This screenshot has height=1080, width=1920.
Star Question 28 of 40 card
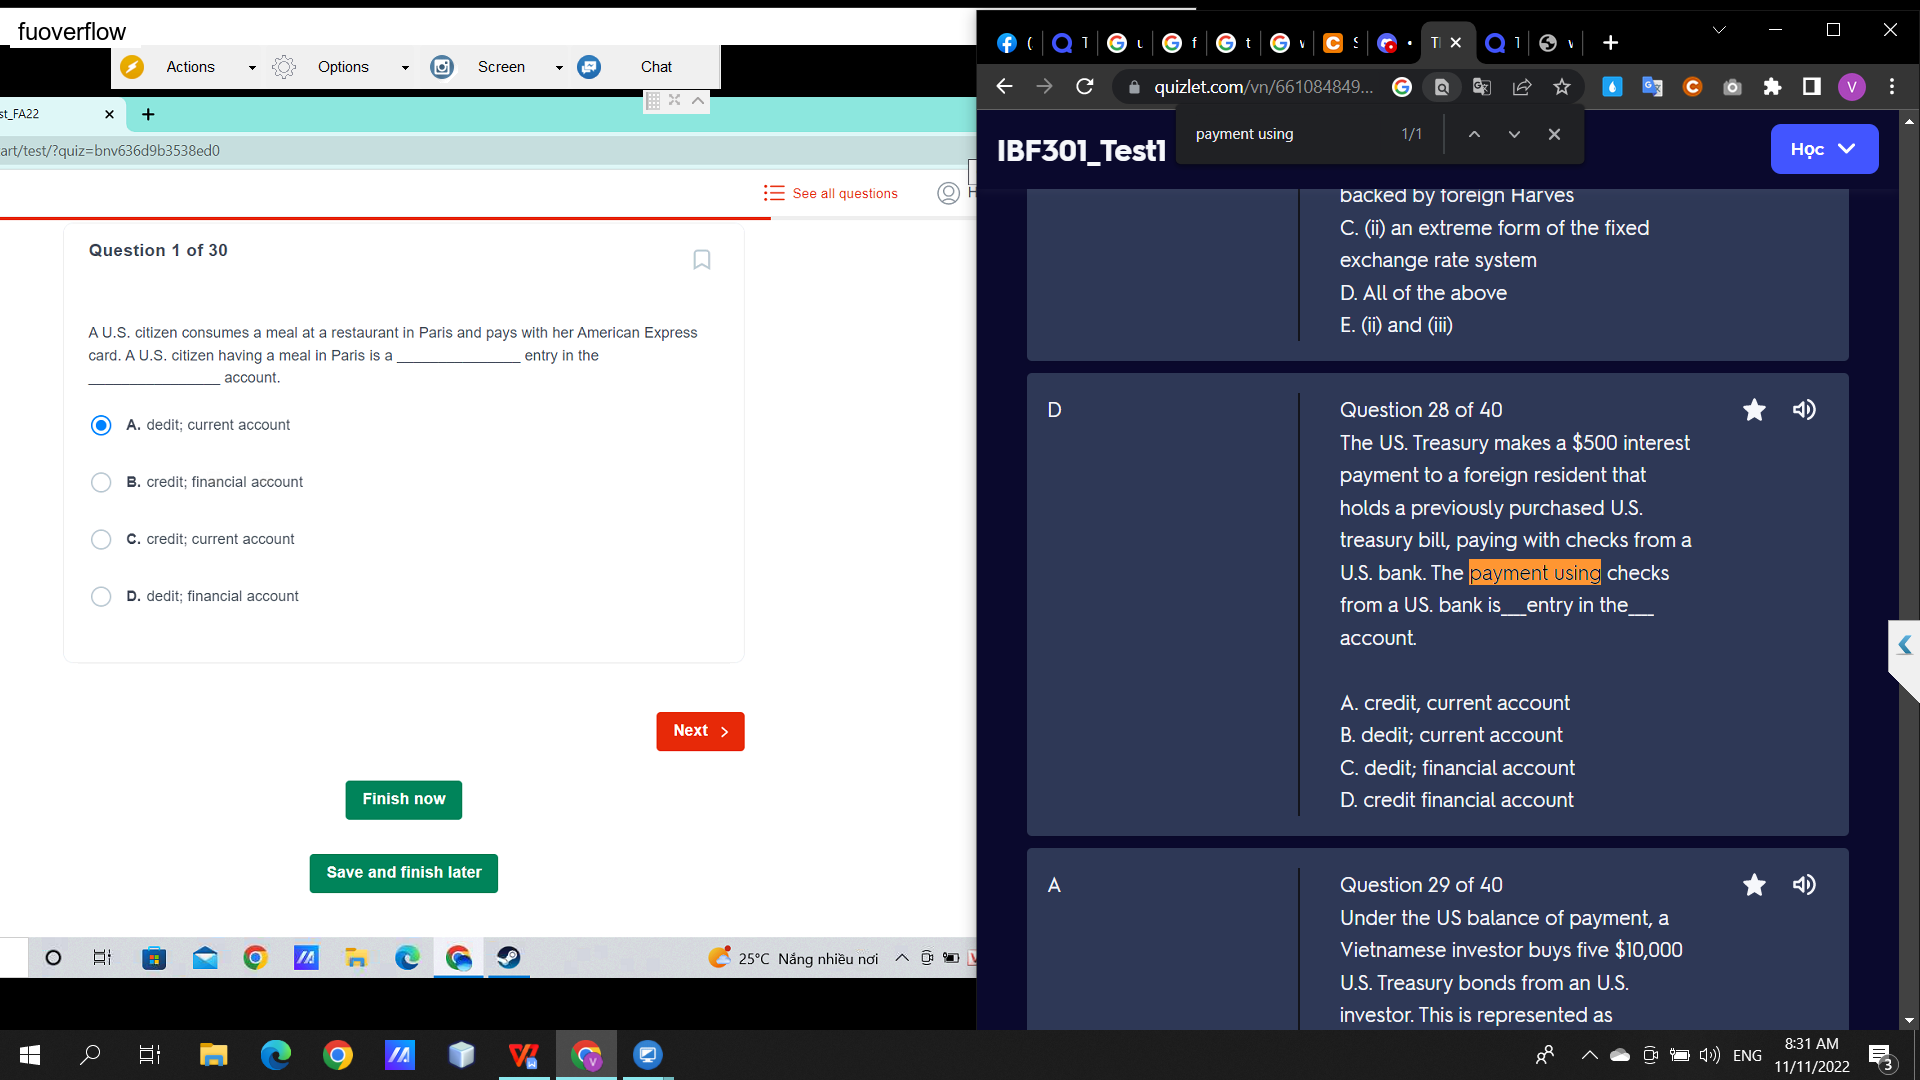coord(1754,410)
